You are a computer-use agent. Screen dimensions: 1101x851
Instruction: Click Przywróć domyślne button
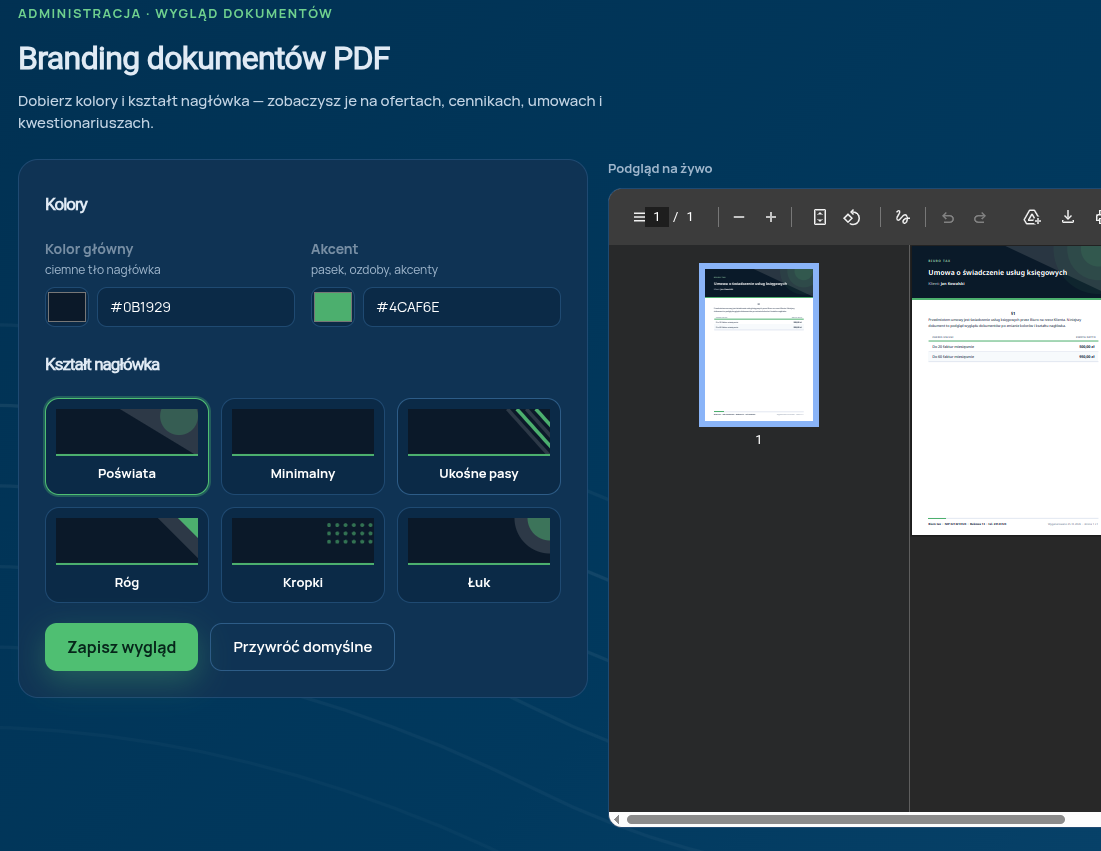pos(303,647)
